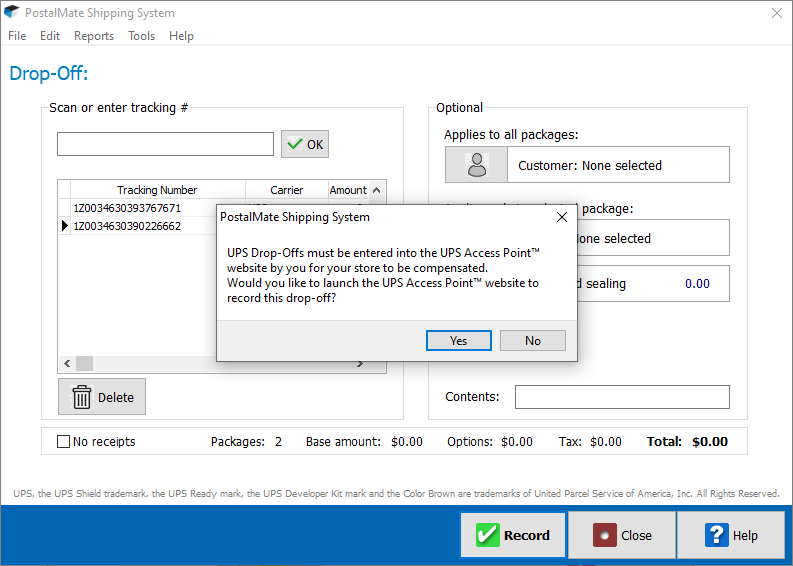Open the Tools menu
The height and width of the screenshot is (566, 793).
141,36
